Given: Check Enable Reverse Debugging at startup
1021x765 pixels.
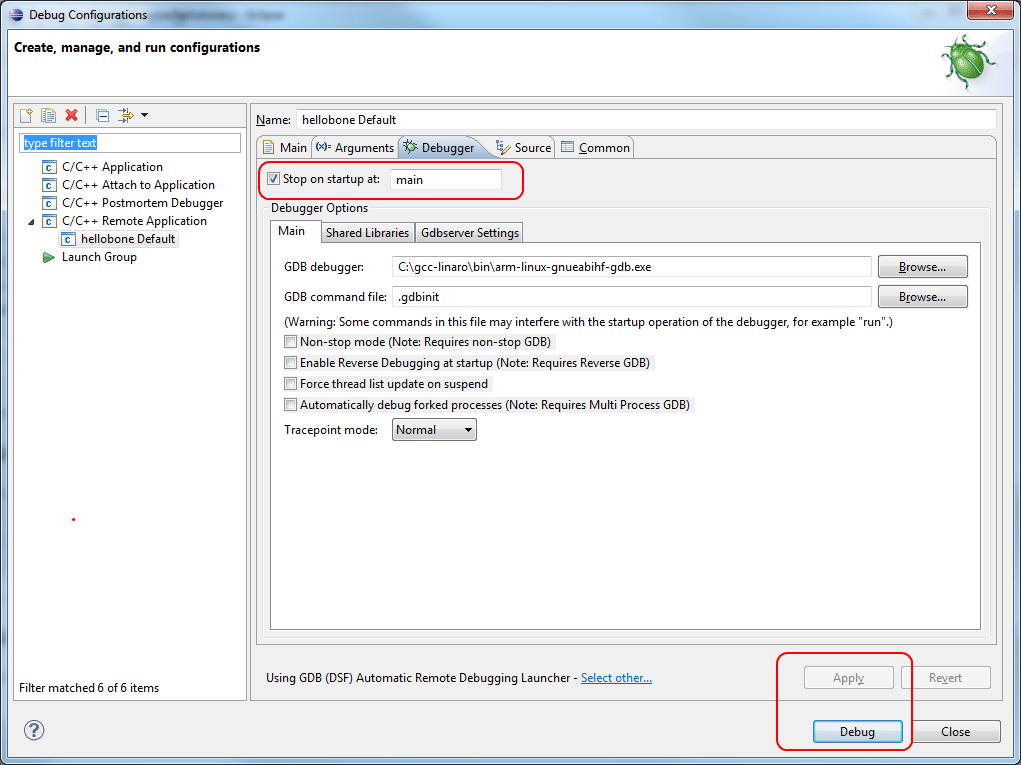Looking at the screenshot, I should (x=290, y=362).
